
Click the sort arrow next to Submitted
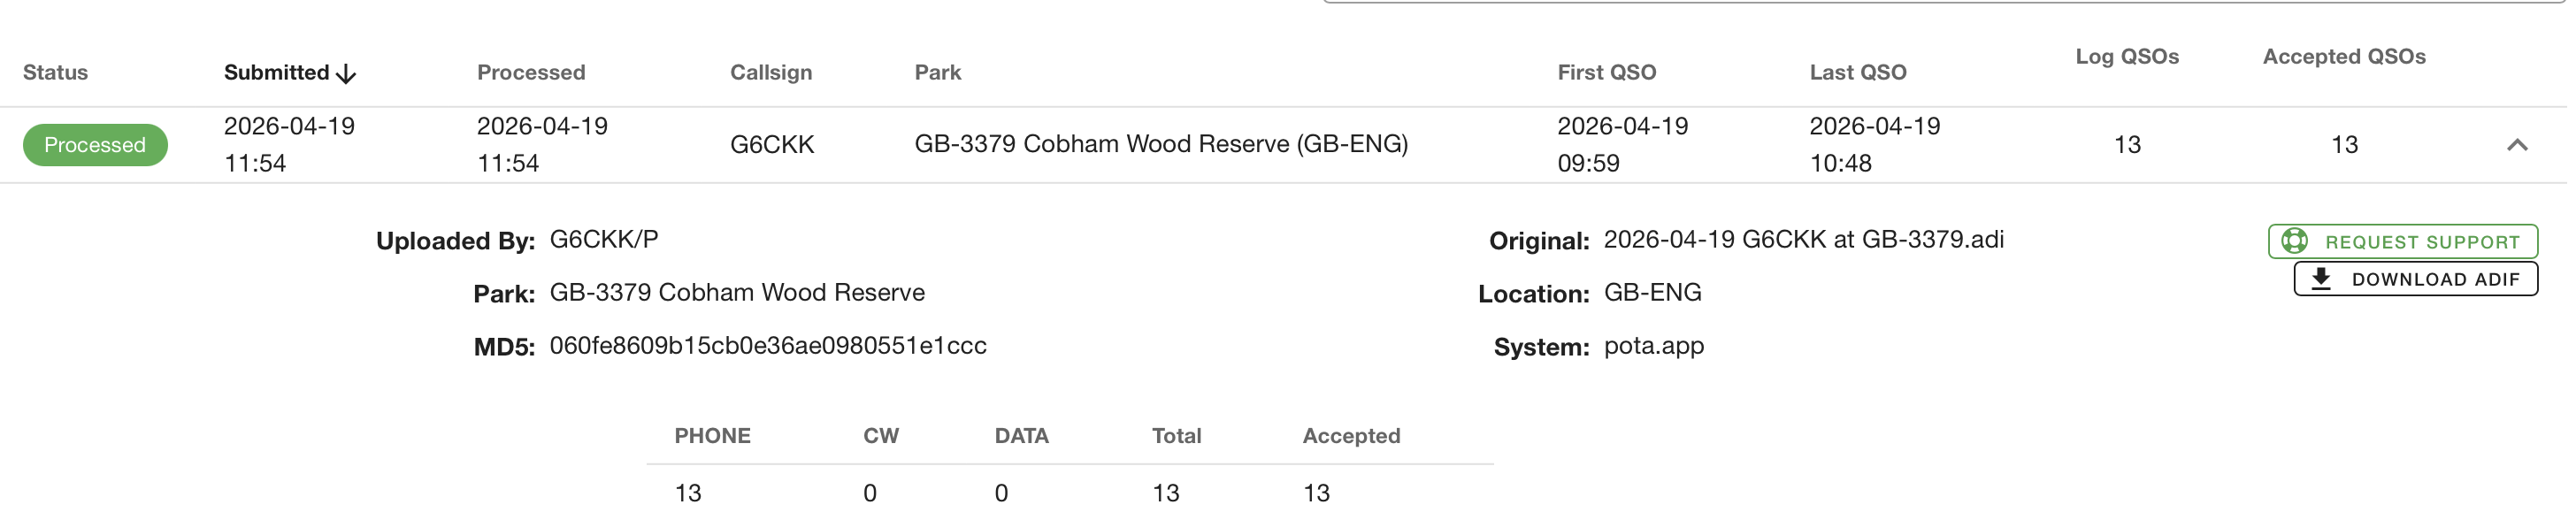pos(346,74)
